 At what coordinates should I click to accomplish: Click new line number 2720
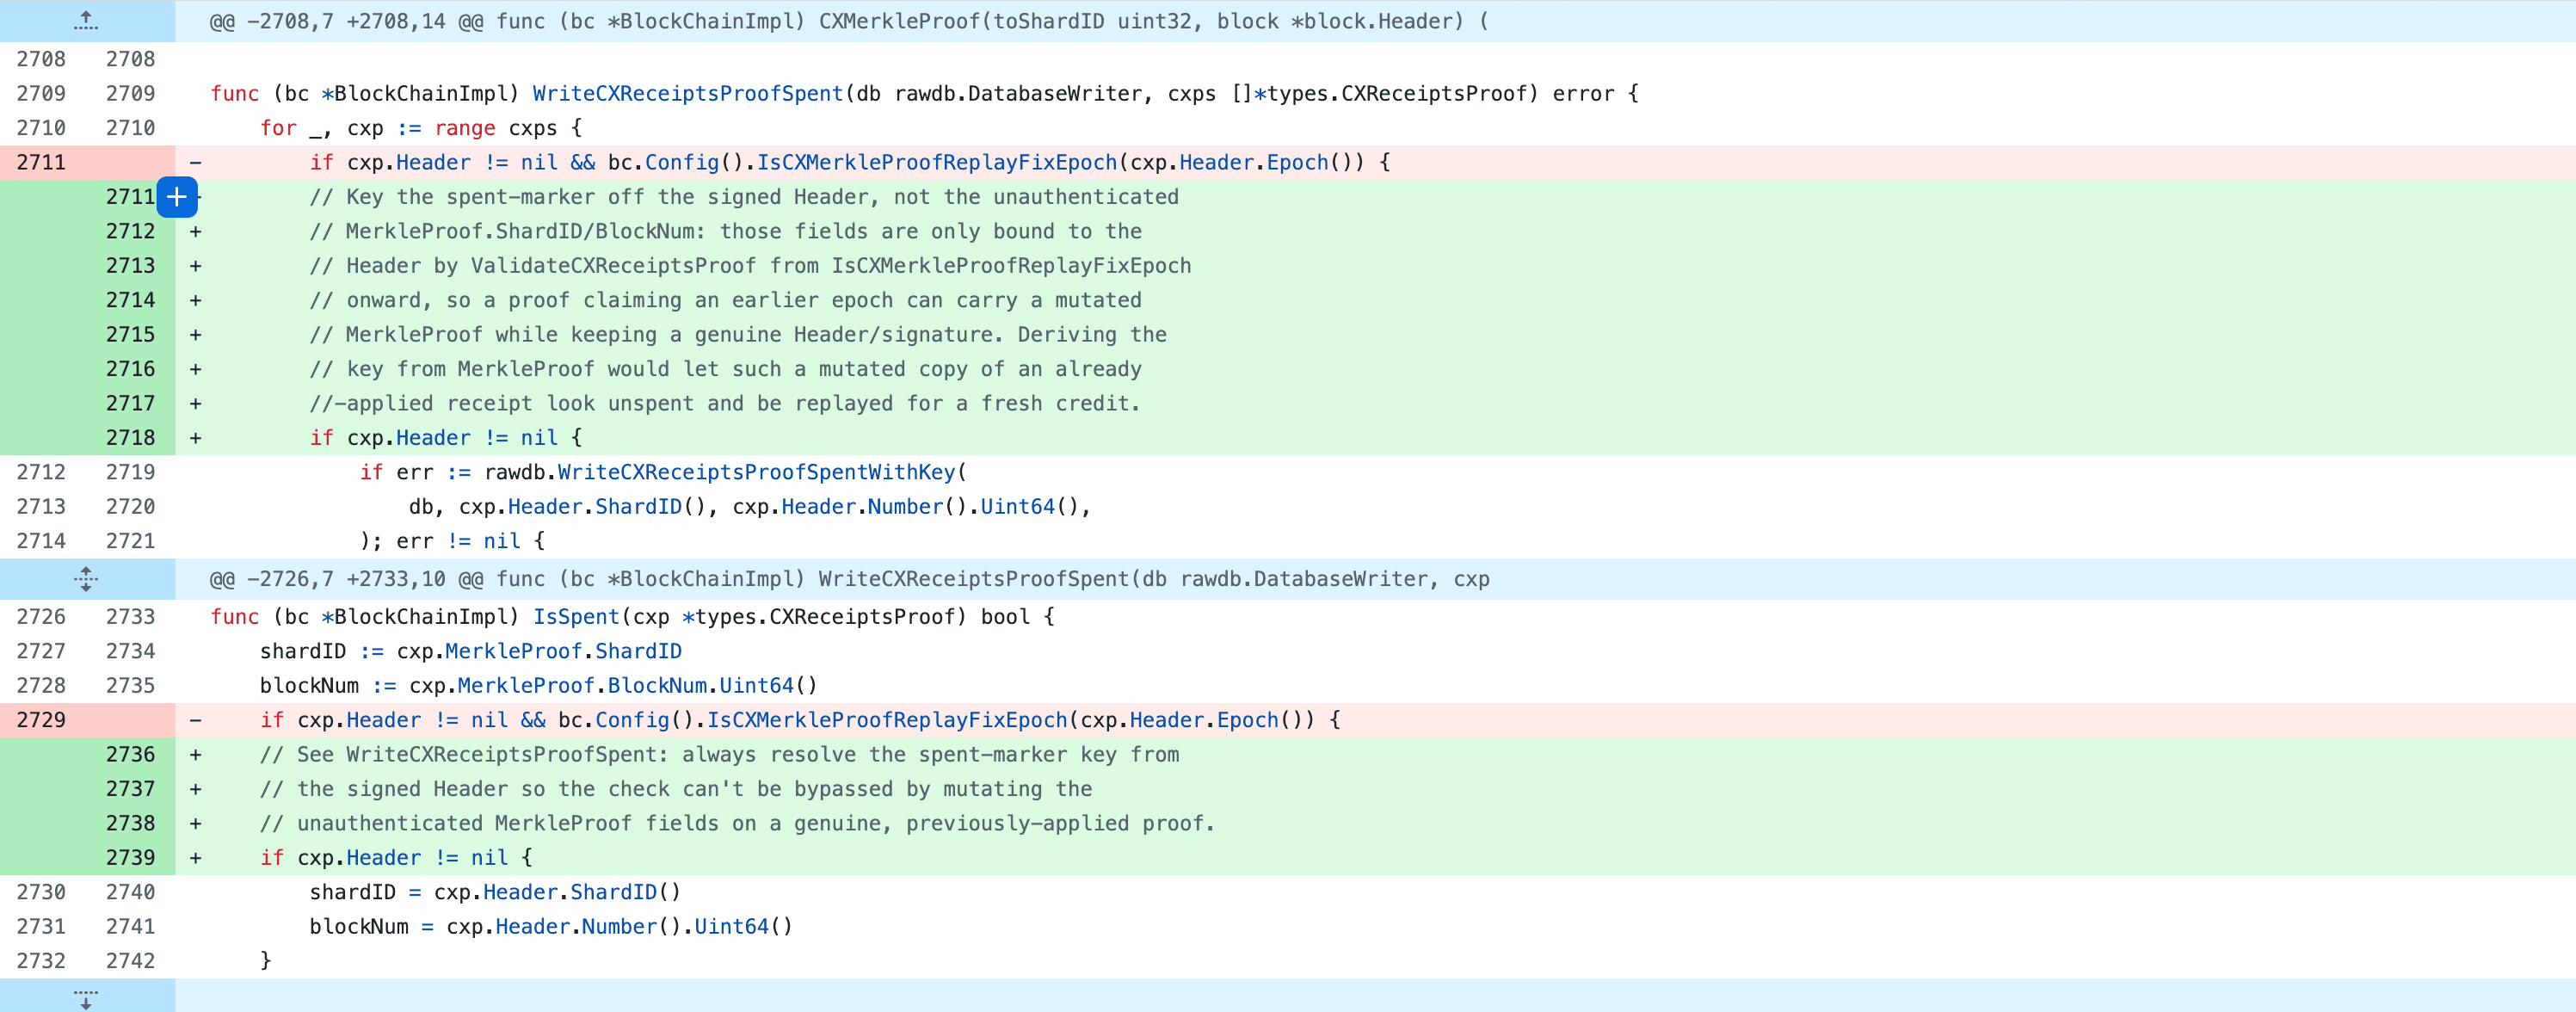[x=131, y=507]
